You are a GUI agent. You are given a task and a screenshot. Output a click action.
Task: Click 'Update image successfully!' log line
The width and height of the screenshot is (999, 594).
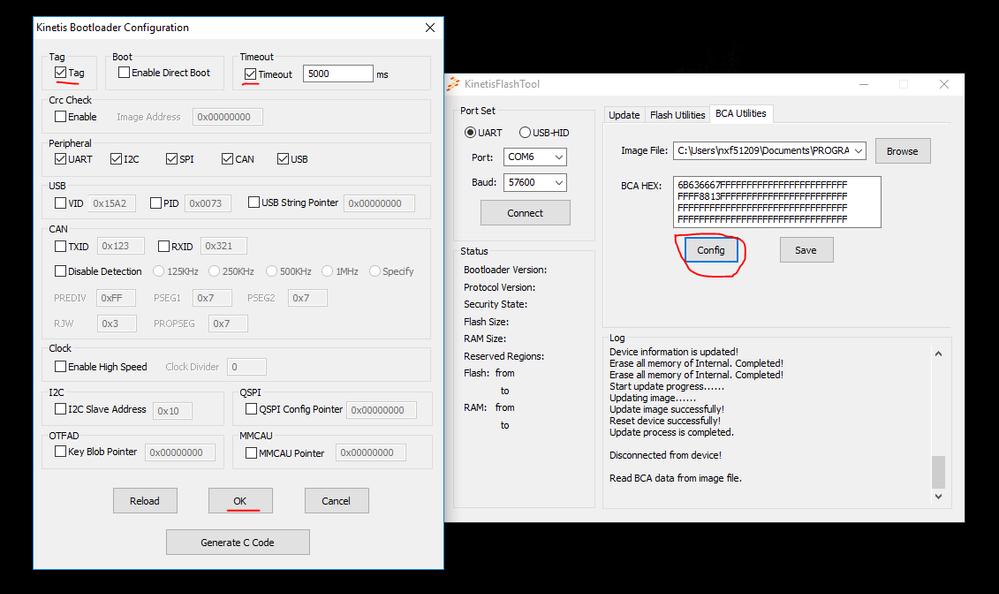[666, 409]
